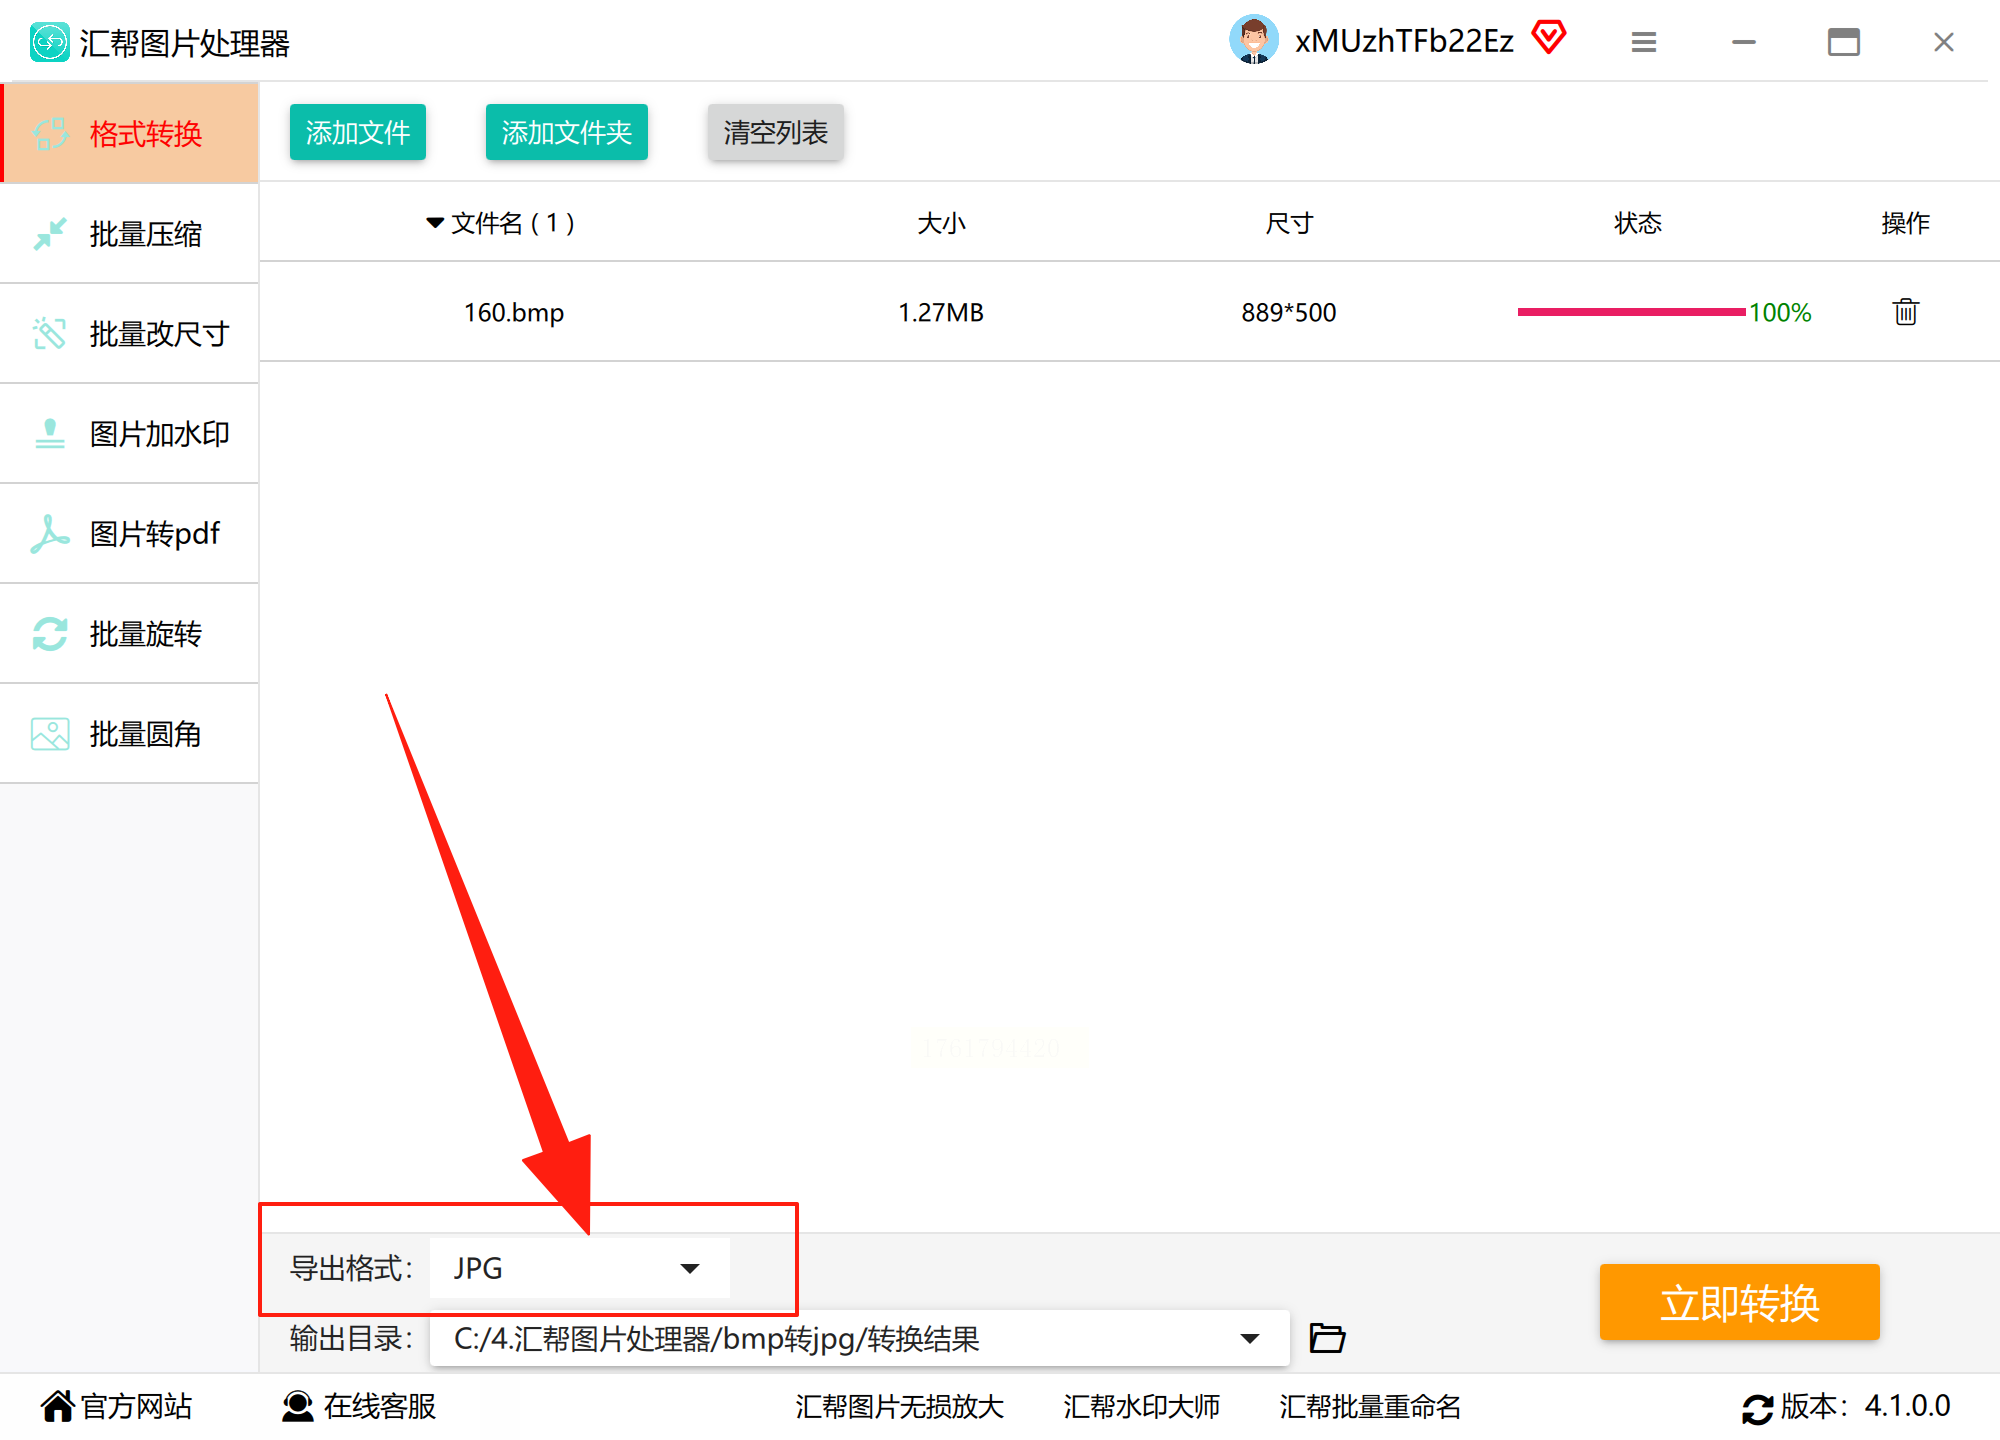Expand the 导出格式 JPG dropdown
Image resolution: width=2000 pixels, height=1440 pixels.
pyautogui.click(x=689, y=1268)
